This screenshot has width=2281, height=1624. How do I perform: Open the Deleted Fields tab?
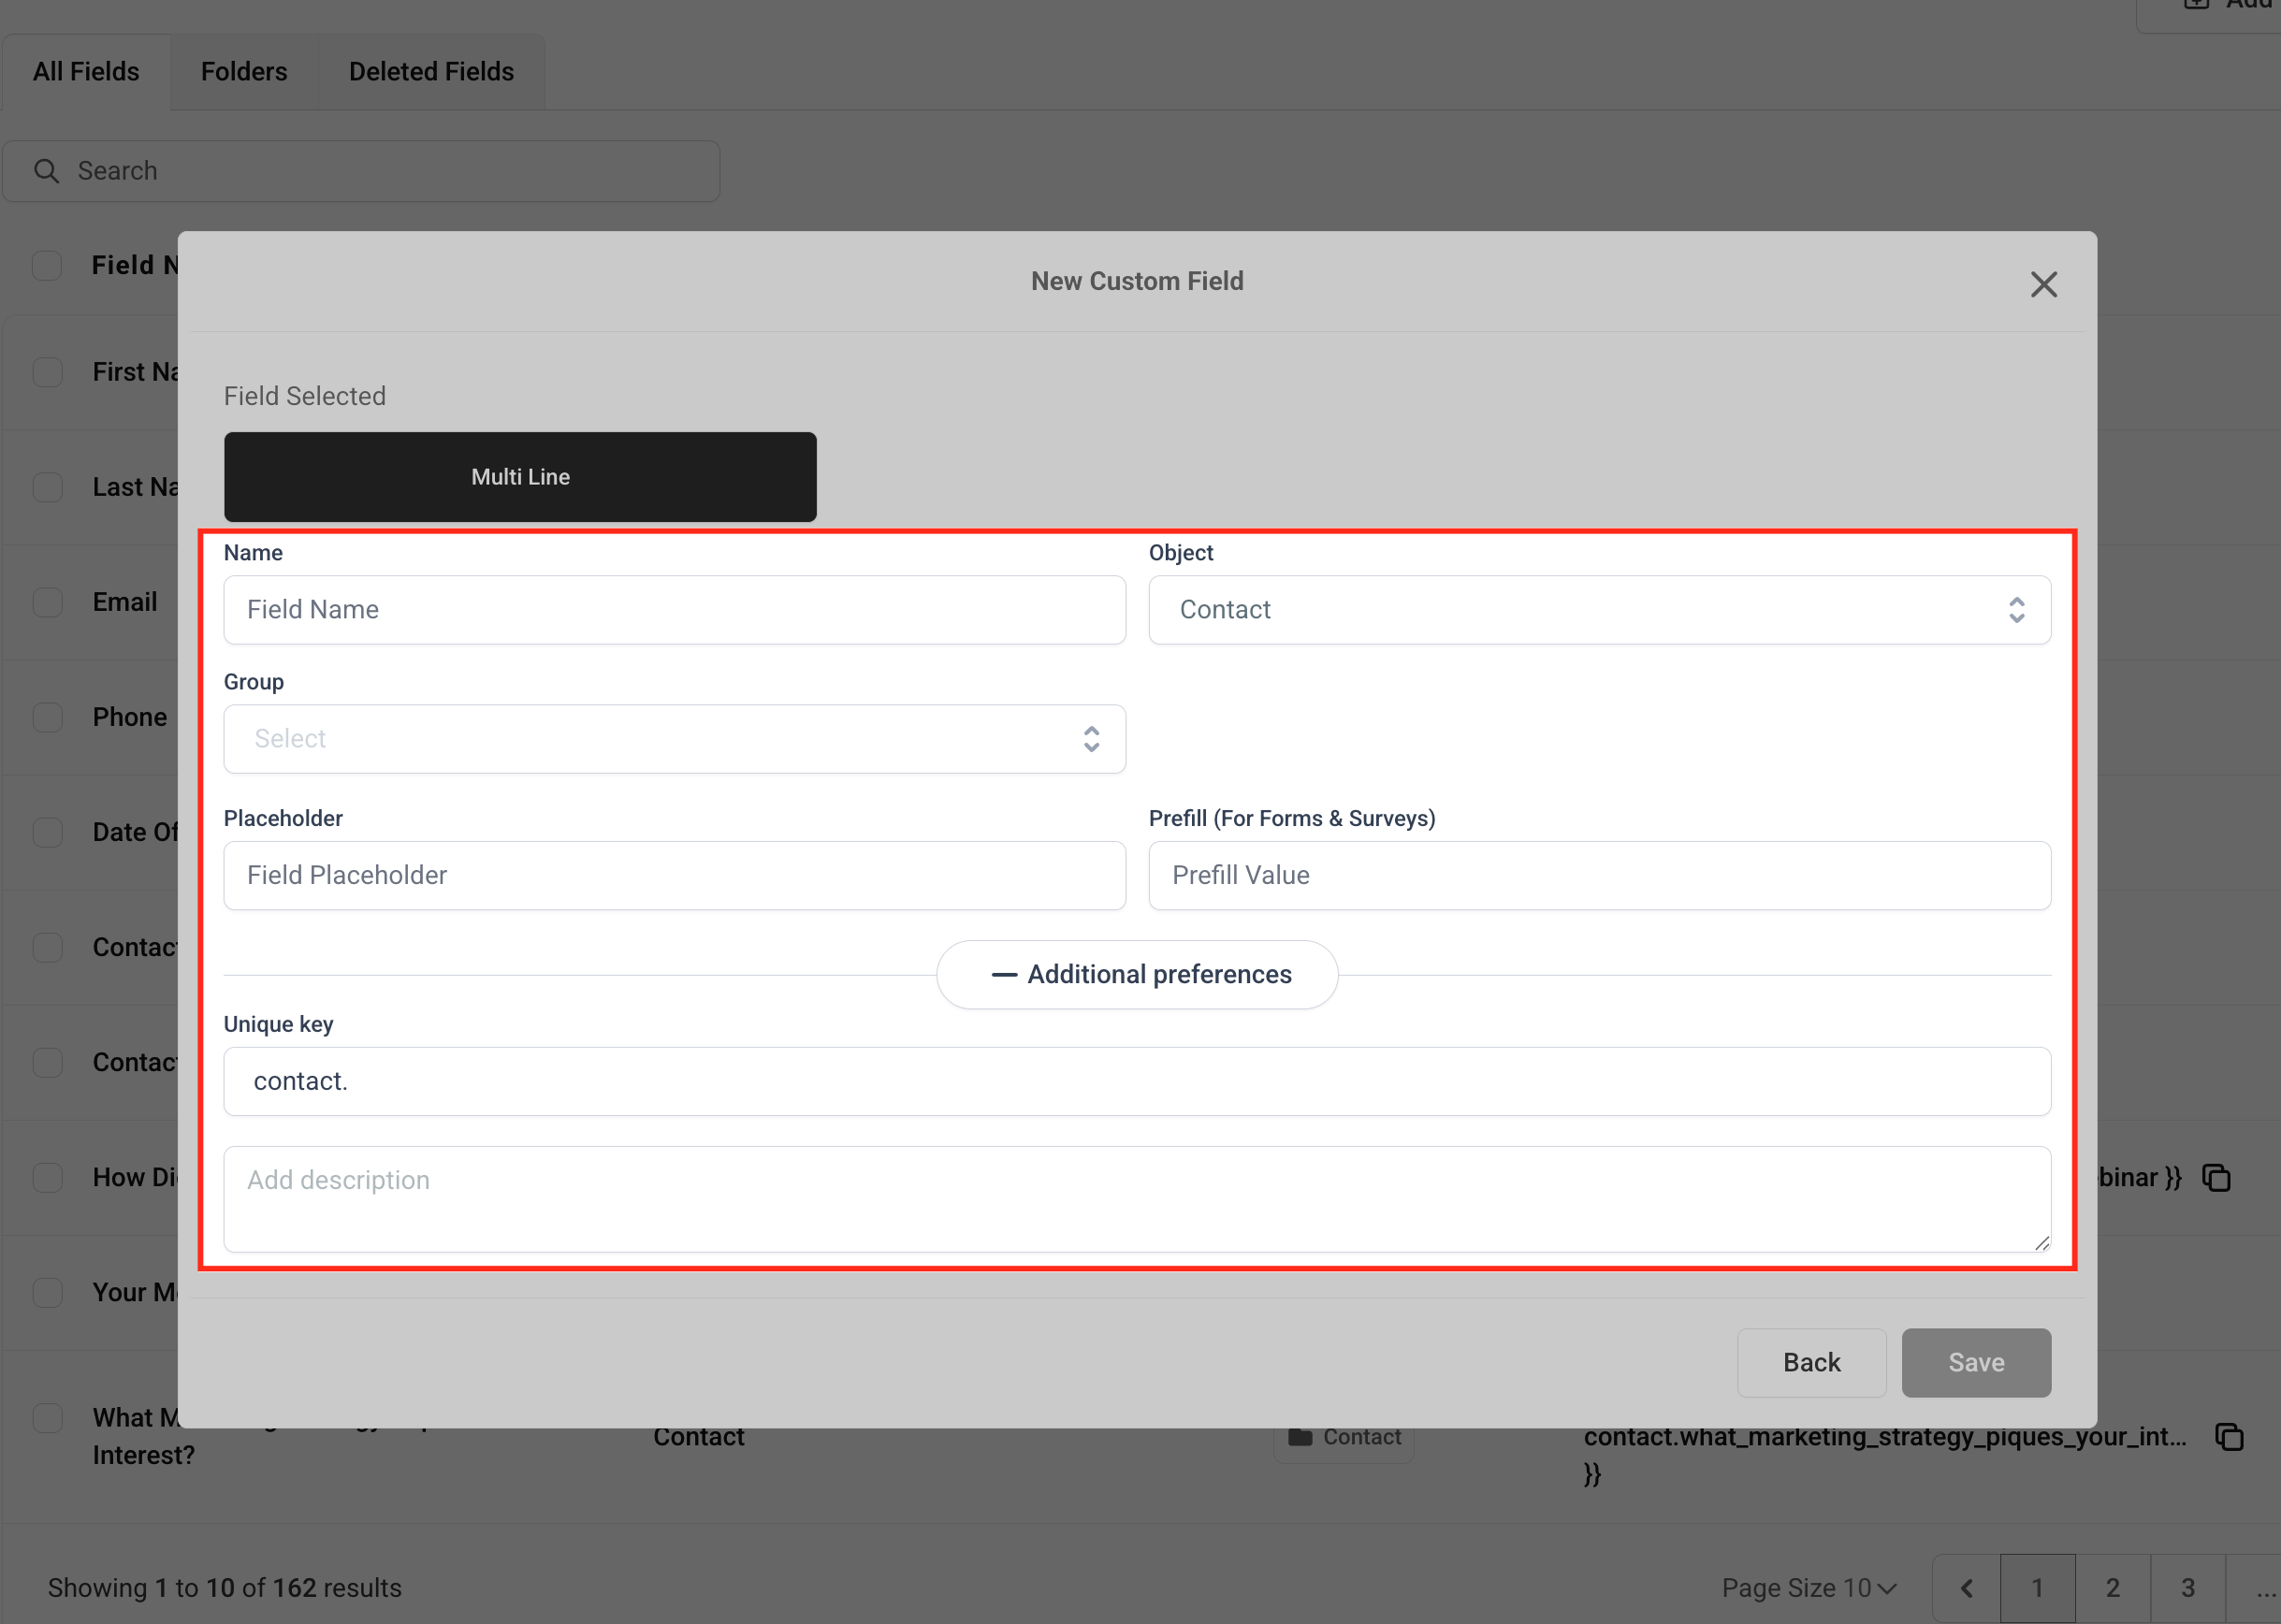pos(431,72)
